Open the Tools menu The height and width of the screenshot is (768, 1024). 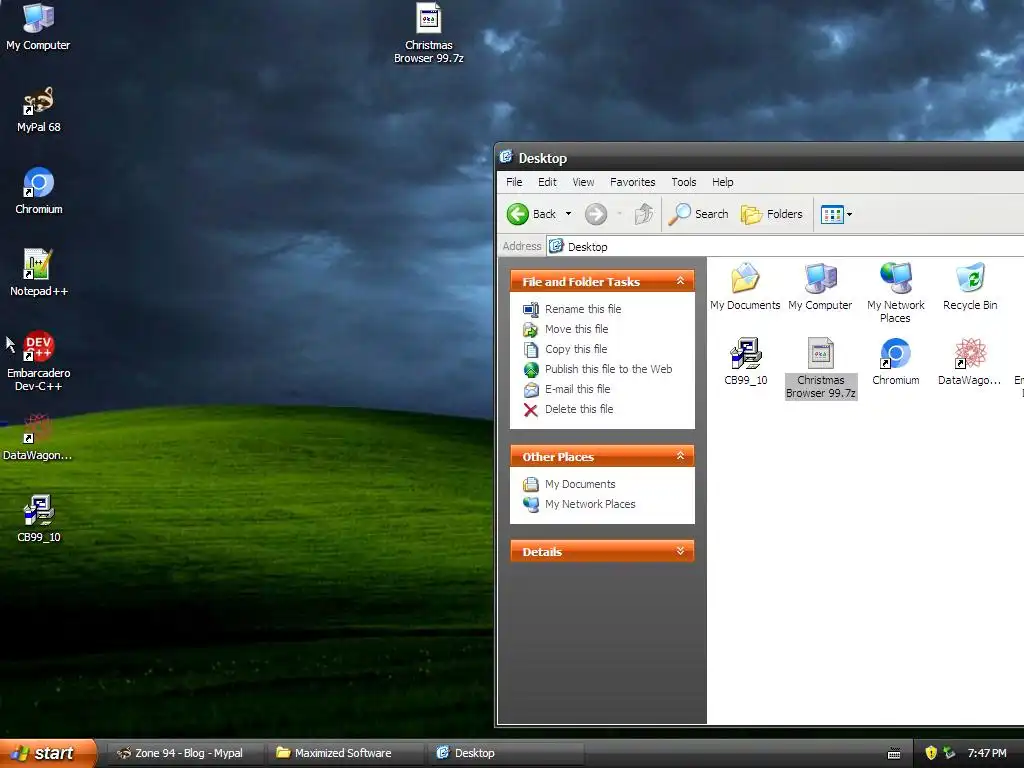(684, 182)
